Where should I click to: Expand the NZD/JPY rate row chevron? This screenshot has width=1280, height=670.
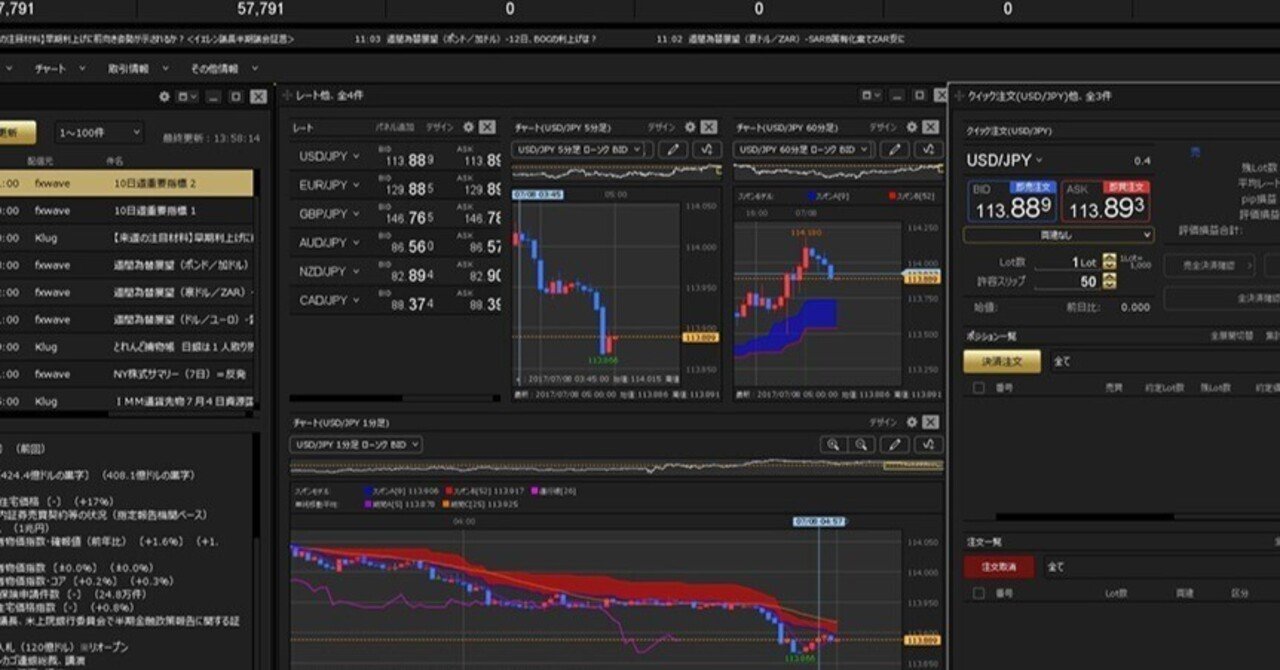pos(355,271)
